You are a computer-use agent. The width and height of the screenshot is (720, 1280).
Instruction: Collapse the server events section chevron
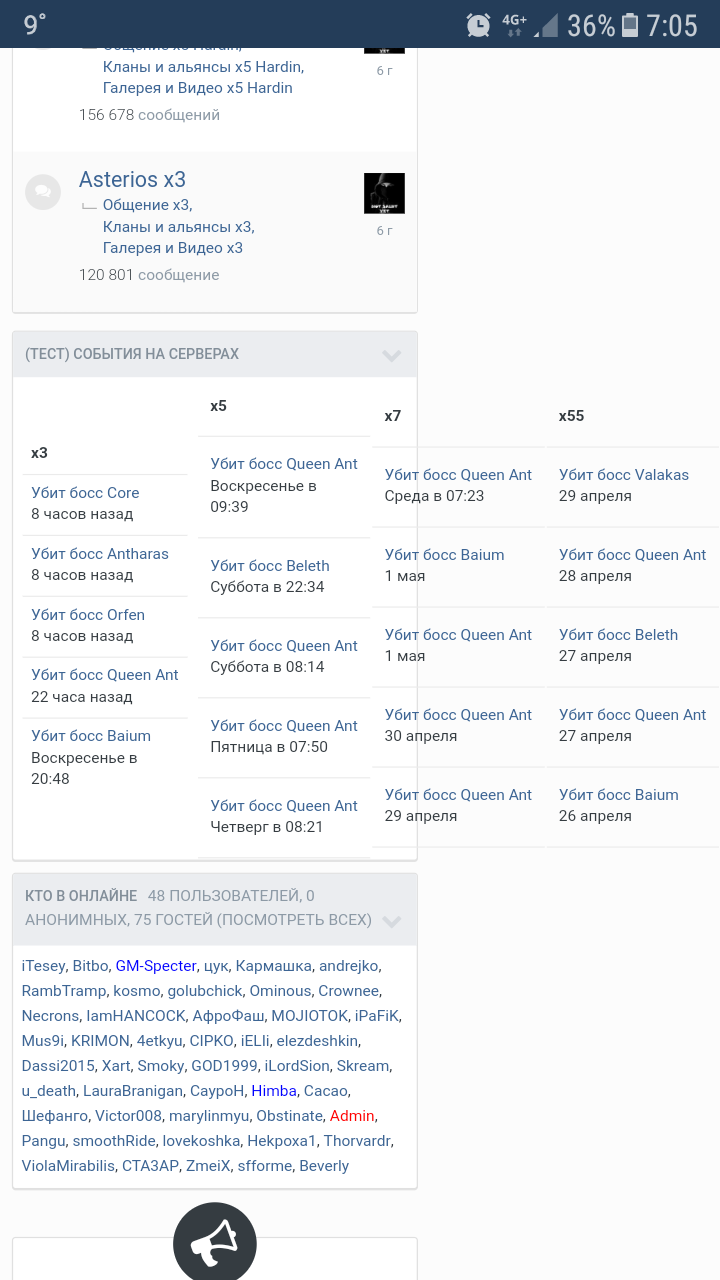pos(391,355)
